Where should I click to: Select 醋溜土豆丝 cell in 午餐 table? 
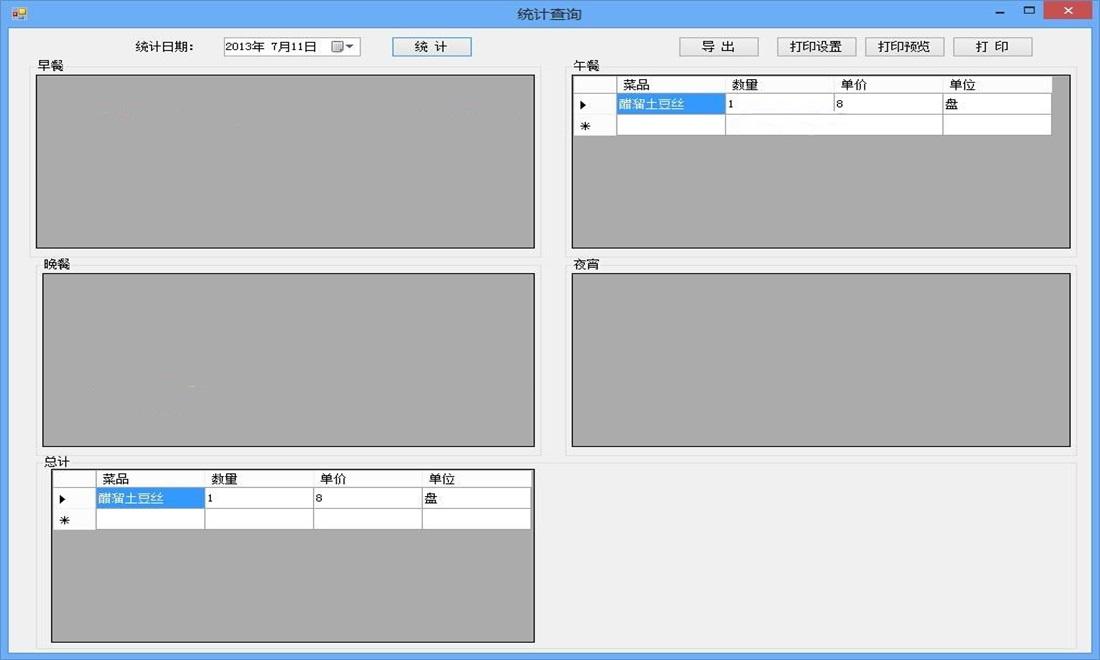[671, 105]
